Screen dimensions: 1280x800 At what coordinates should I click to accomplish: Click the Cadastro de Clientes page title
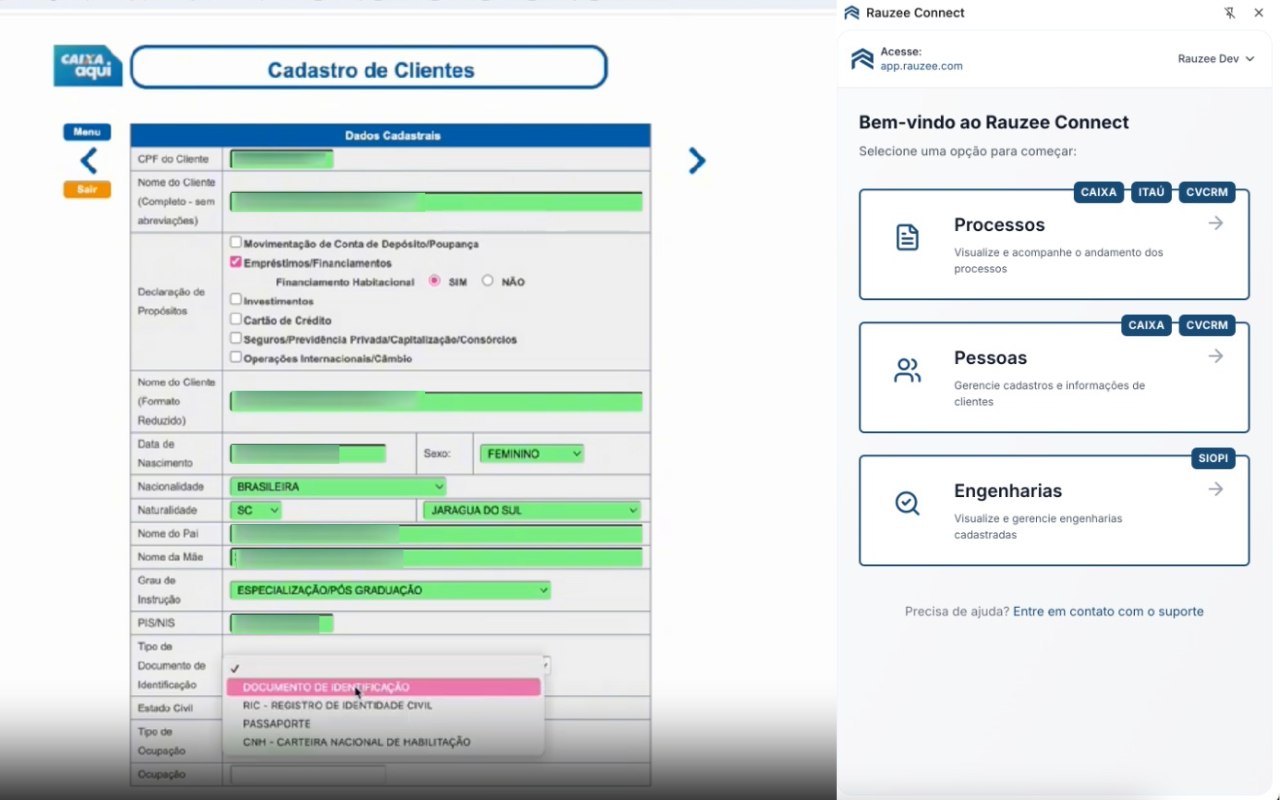click(370, 70)
